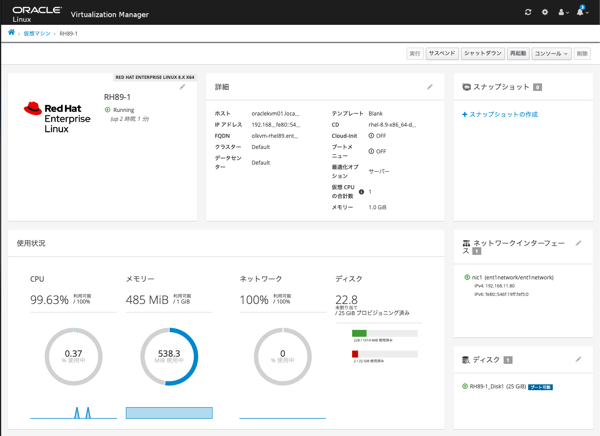Click the ブート可能 badge
Image resolution: width=600 pixels, height=436 pixels.
coord(540,387)
